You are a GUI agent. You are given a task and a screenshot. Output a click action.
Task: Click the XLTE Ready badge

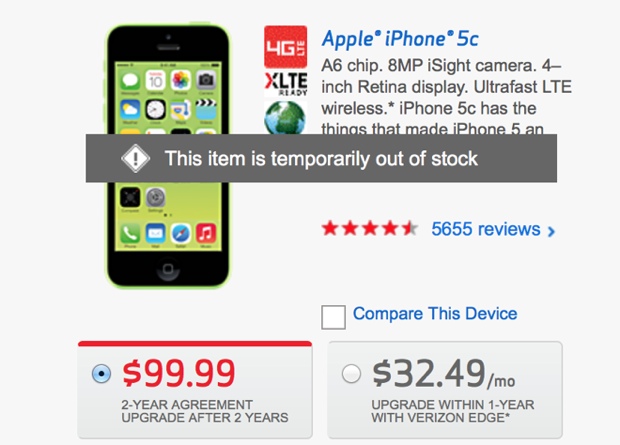pos(285,83)
